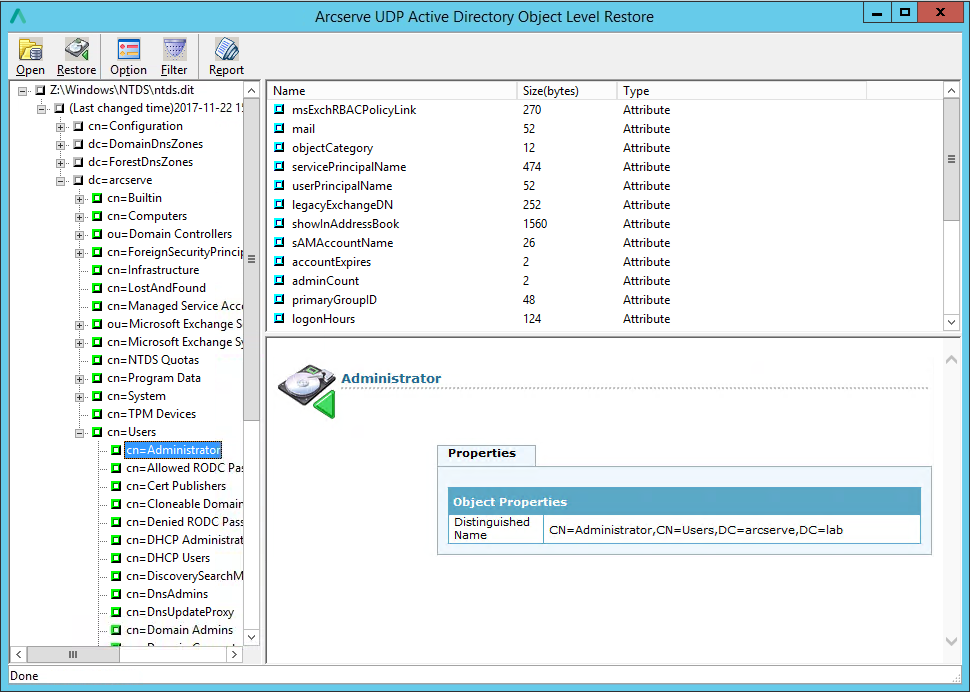The height and width of the screenshot is (692, 970).
Task: Check the box for cn=Computers
Action: 97,216
